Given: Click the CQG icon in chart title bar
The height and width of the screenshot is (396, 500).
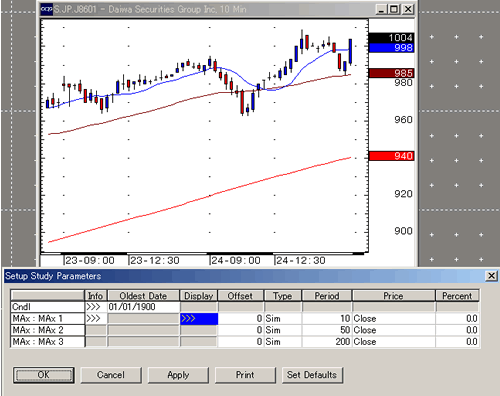Looking at the screenshot, I should click(46, 9).
